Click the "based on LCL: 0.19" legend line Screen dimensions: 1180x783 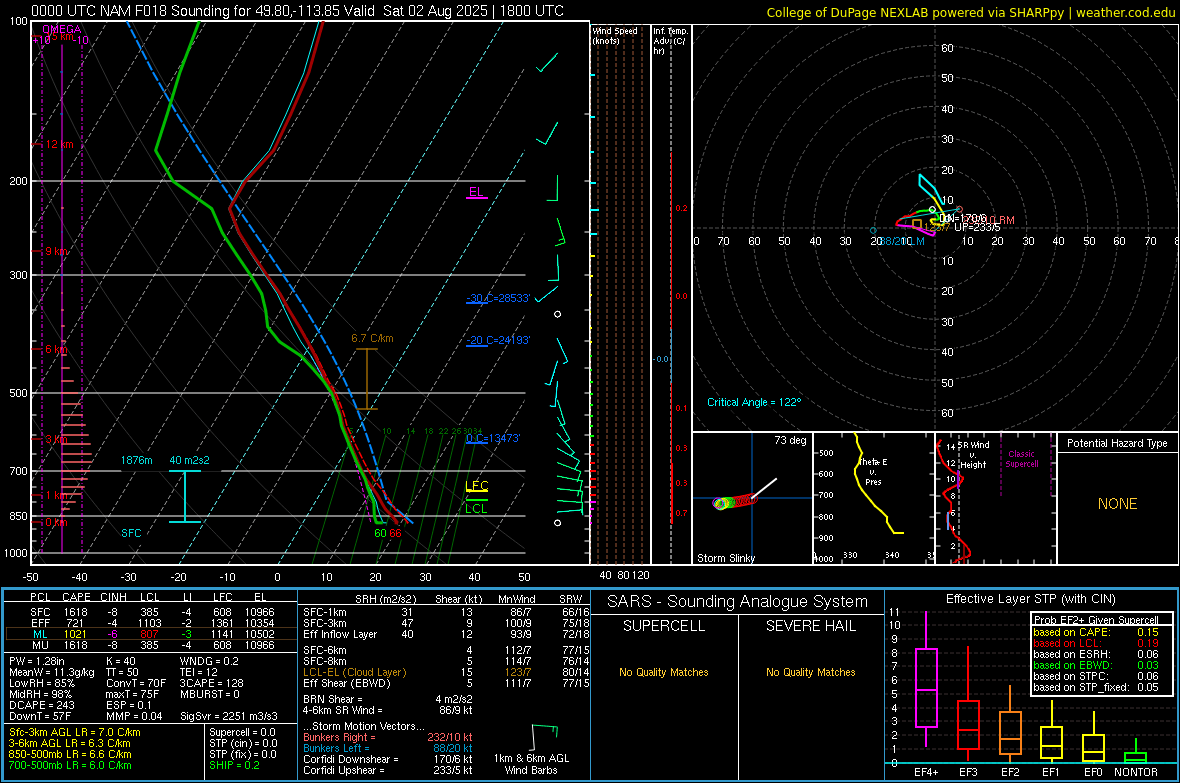(x=1096, y=643)
